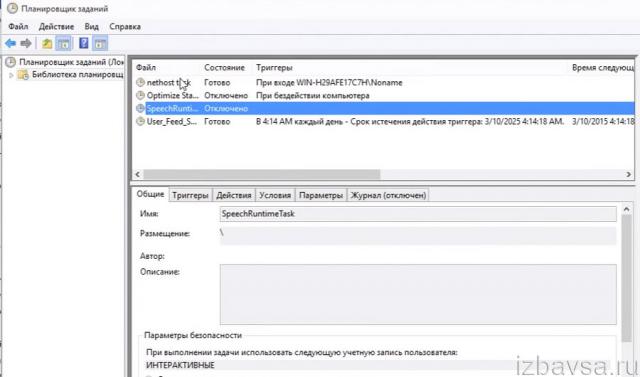Sort by the Состояние column header
This screenshot has width=640, height=377.
224,67
